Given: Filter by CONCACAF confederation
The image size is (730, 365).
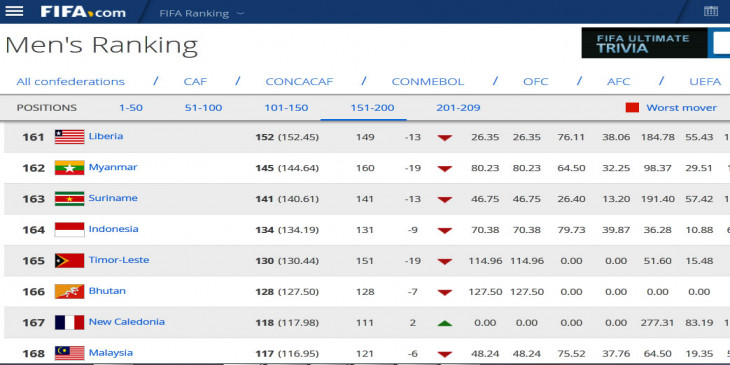Looking at the screenshot, I should 299,81.
